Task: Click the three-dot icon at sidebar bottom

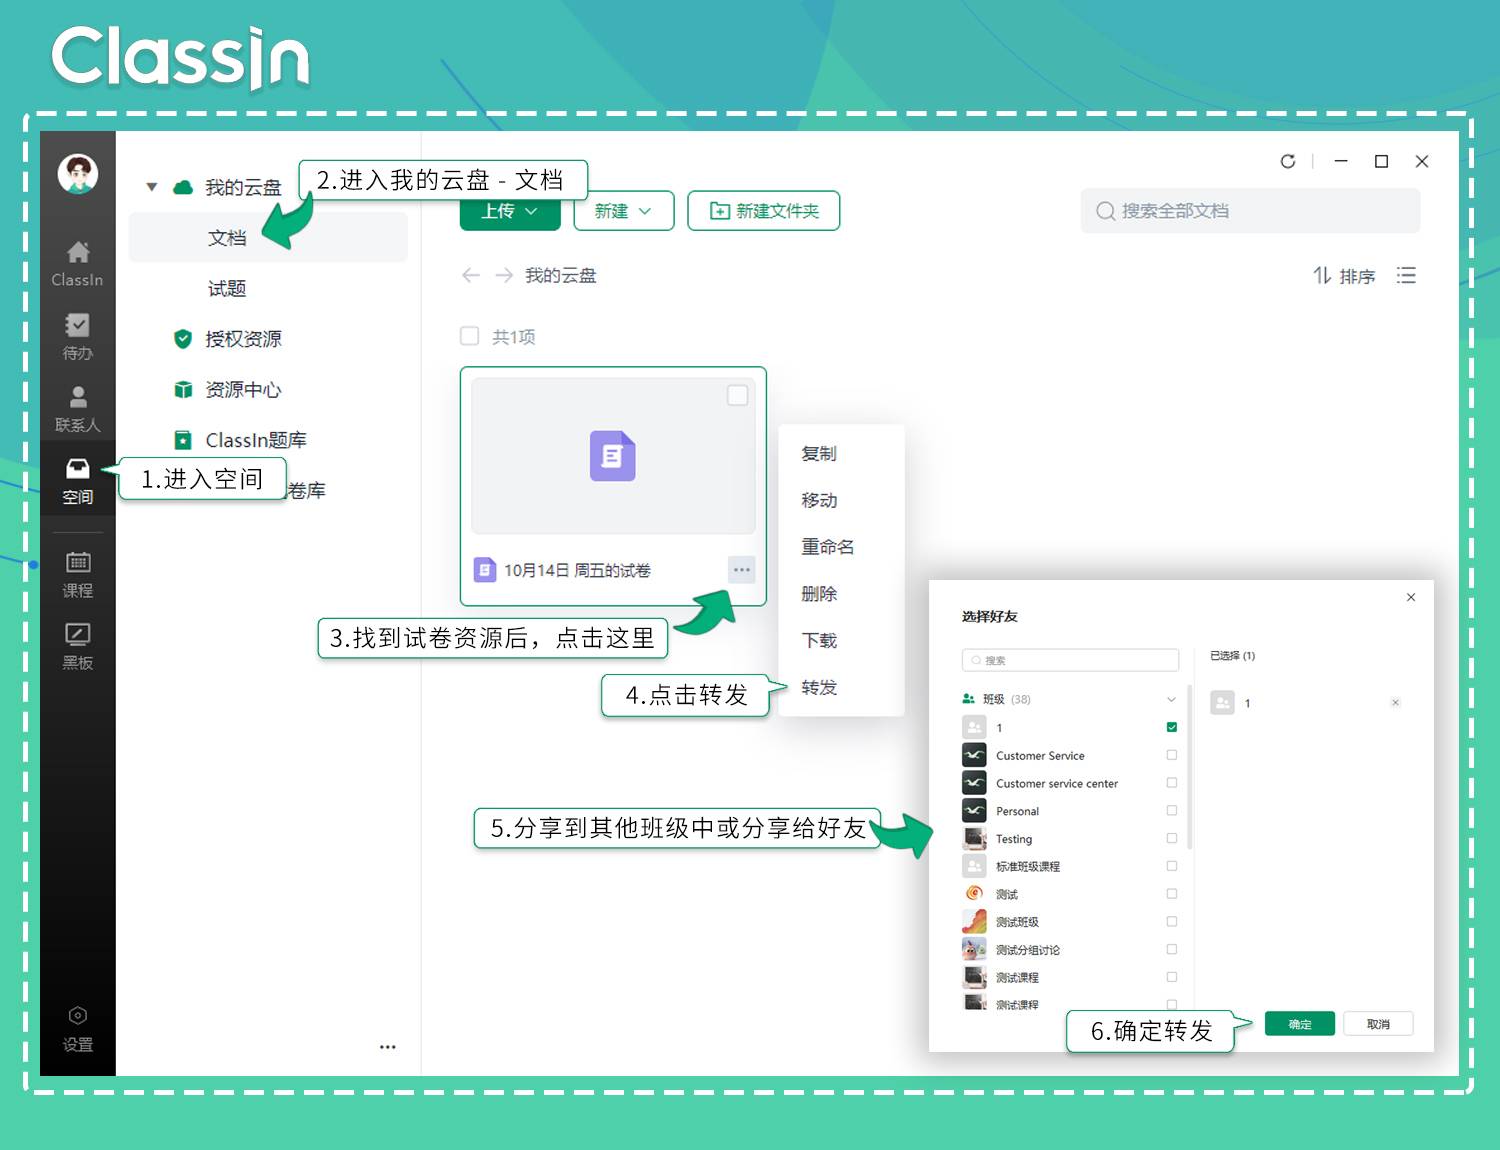Action: (x=388, y=1047)
